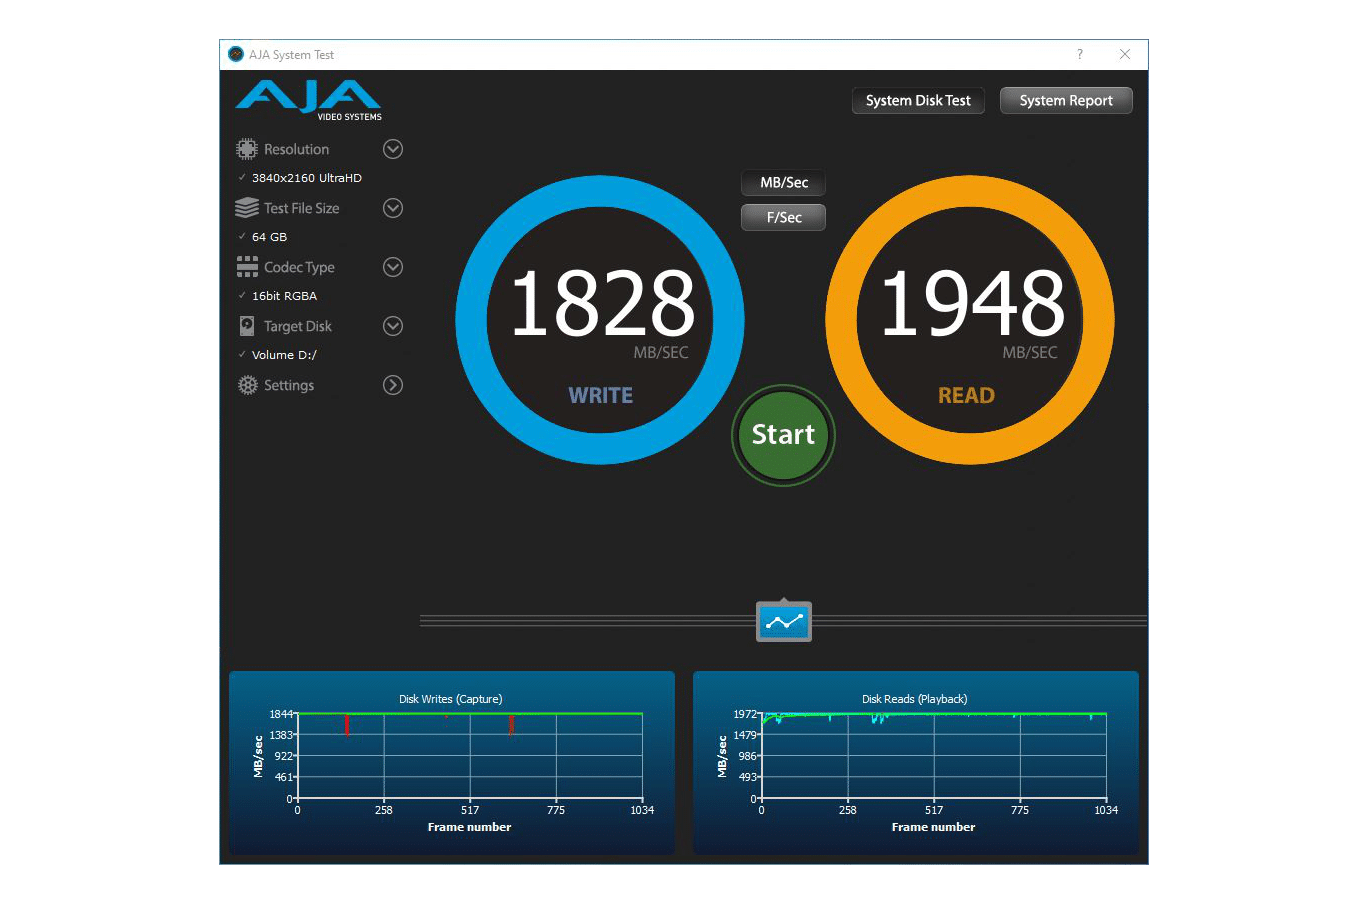Open the Settings arrow expander
Viewport: 1368px width, 904px height.
tap(393, 385)
